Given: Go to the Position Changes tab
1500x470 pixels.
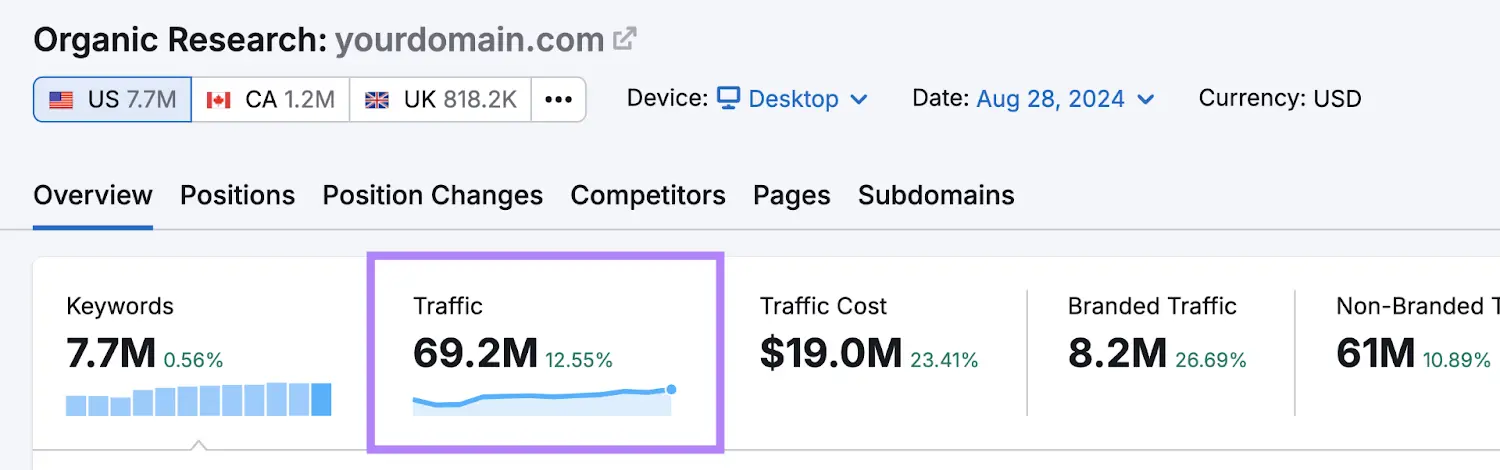Looking at the screenshot, I should 432,195.
